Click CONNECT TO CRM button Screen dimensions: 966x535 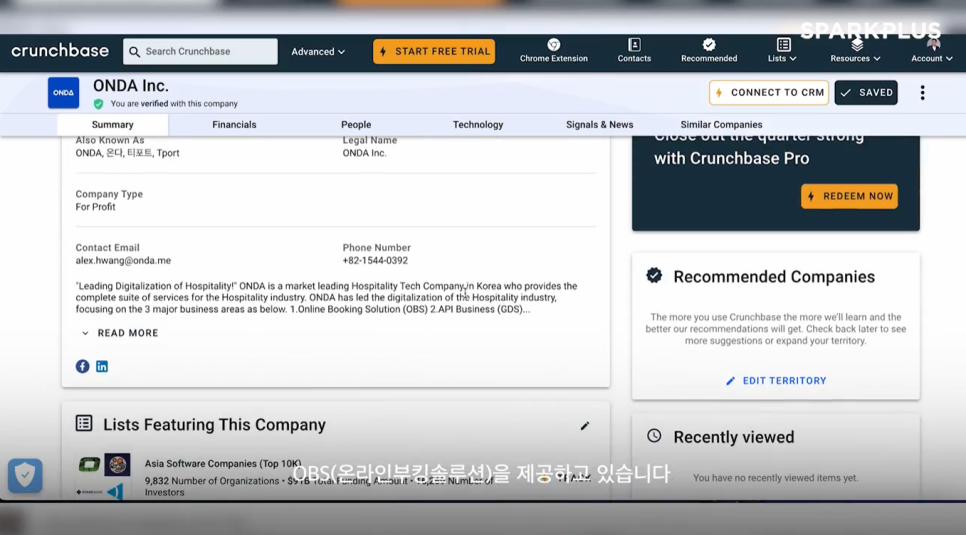(769, 92)
